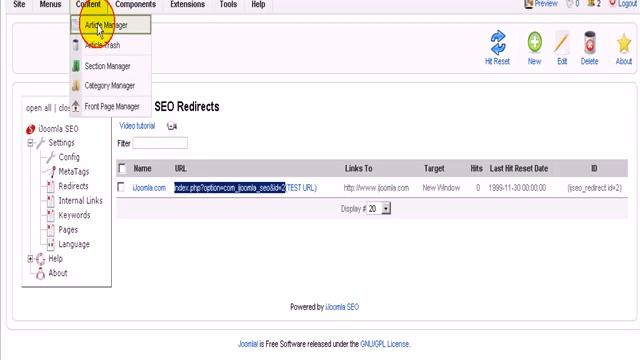Click the green New icon
The image size is (640, 360).
tap(534, 42)
